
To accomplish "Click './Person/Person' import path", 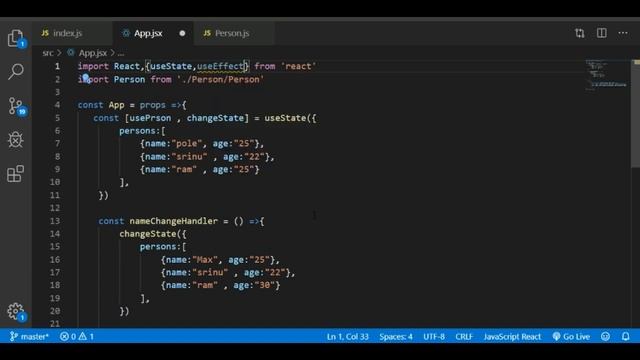I will pyautogui.click(x=220, y=79).
